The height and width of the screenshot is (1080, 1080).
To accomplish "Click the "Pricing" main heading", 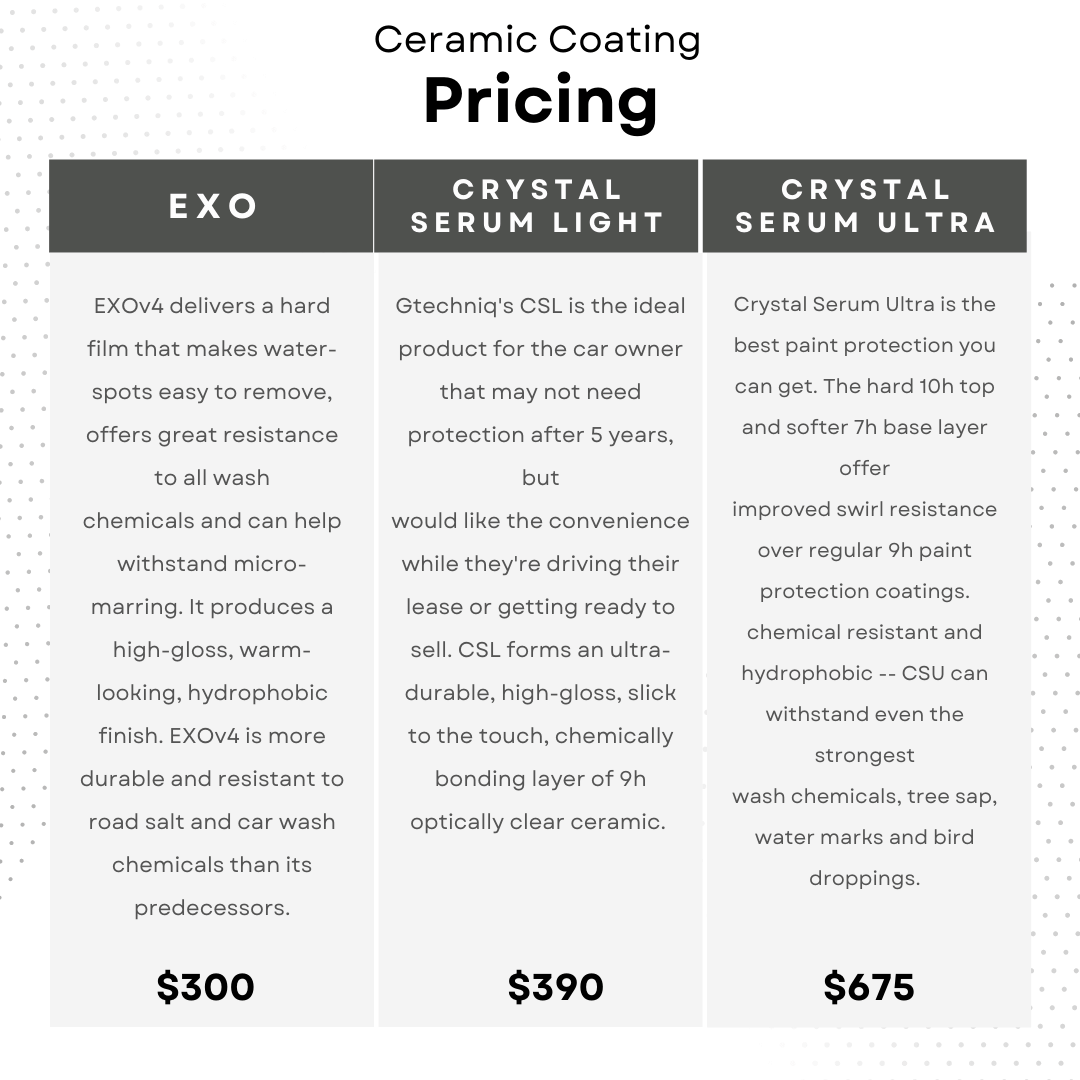I will [x=540, y=101].
